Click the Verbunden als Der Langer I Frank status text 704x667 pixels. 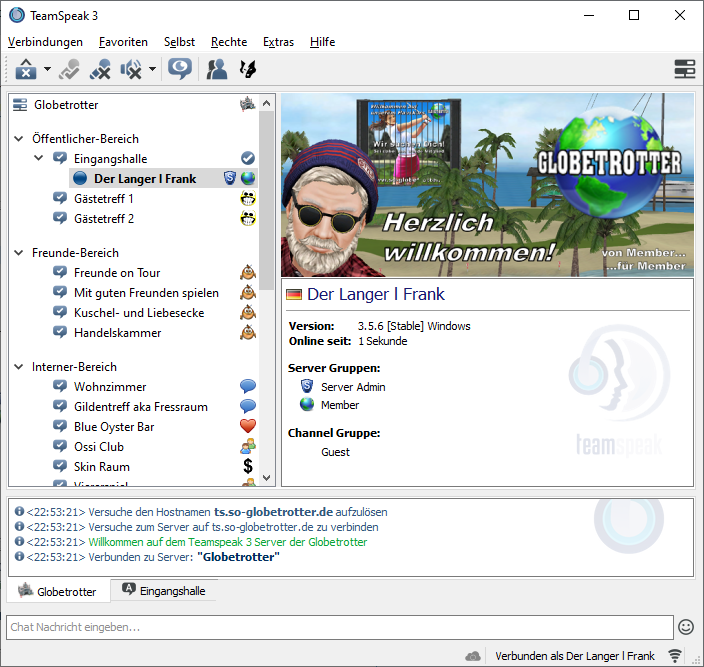[x=575, y=656]
